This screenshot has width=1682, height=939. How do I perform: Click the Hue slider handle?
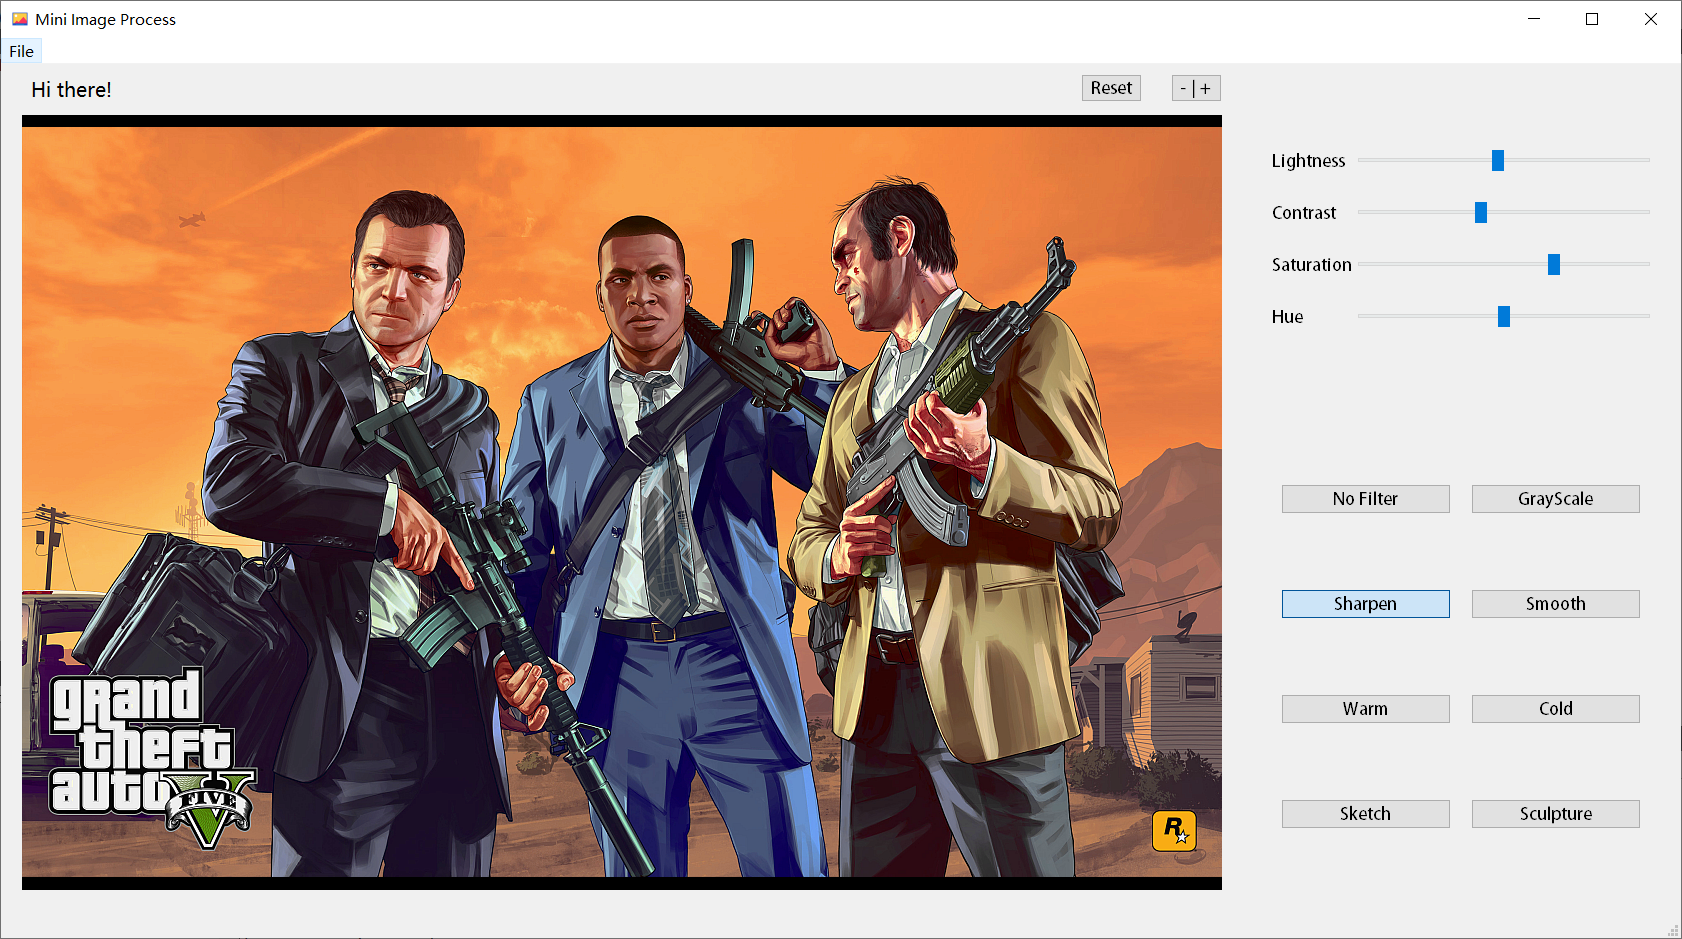[x=1504, y=316]
